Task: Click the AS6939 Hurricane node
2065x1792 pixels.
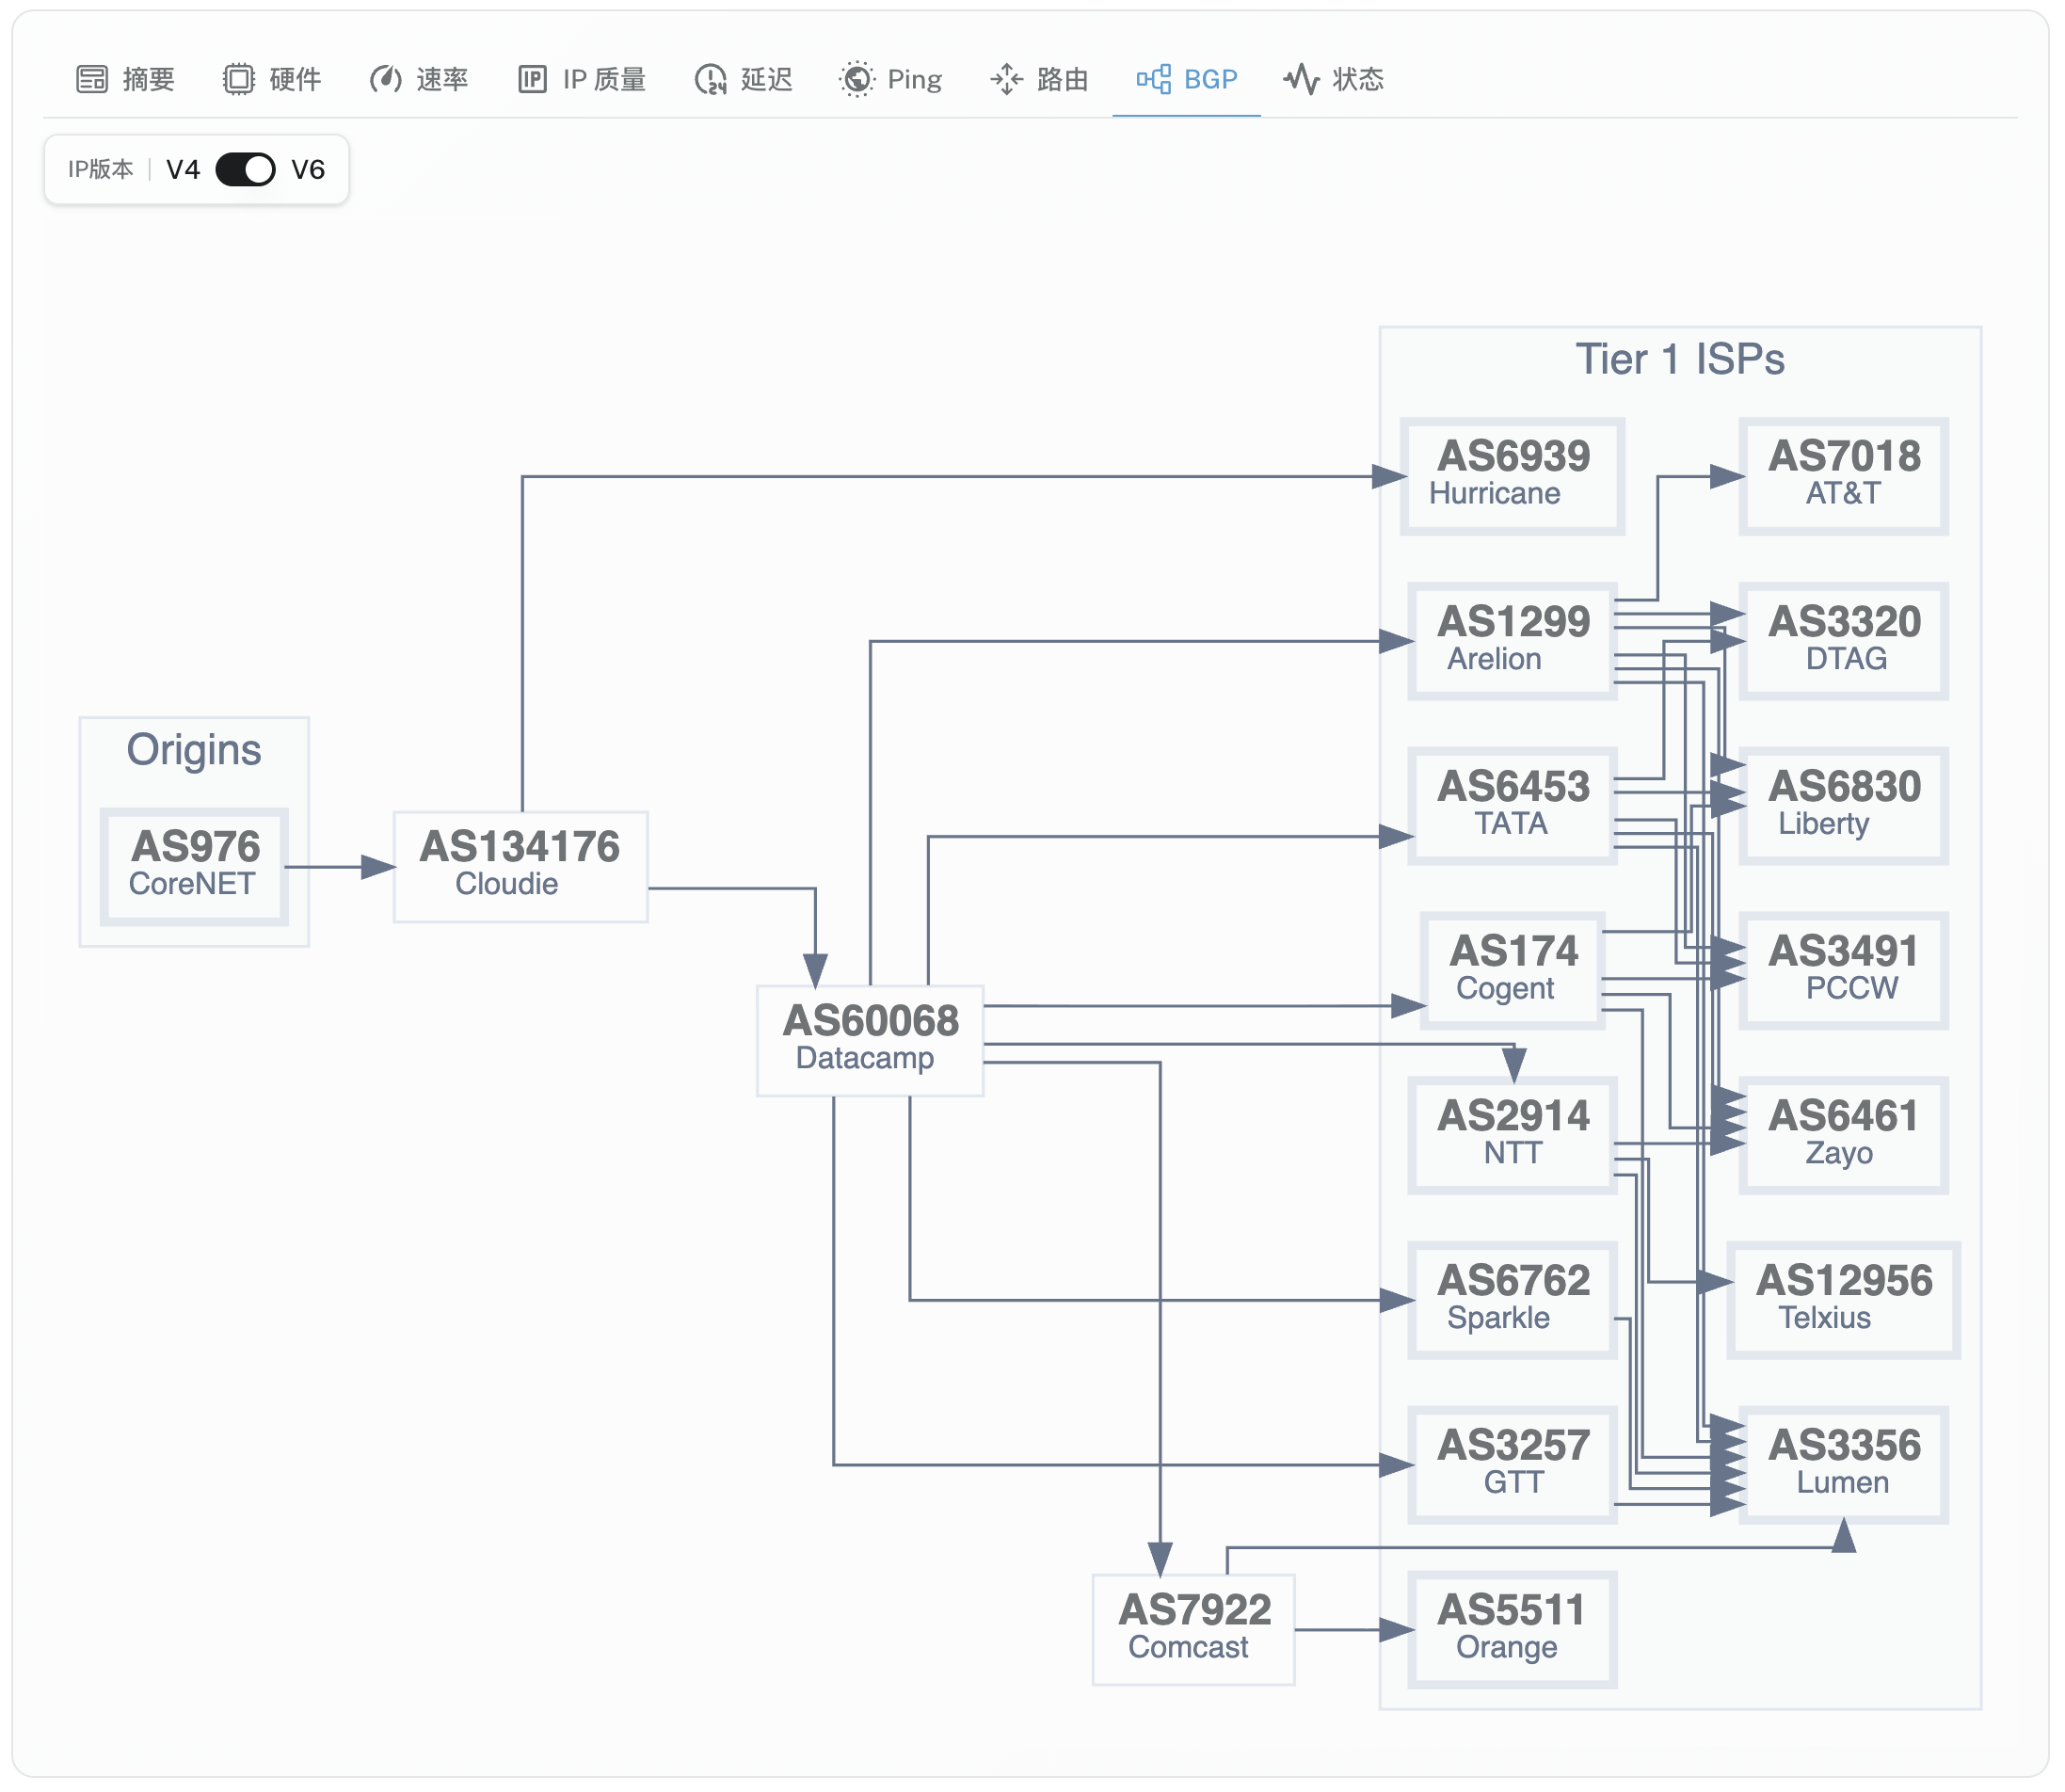Action: coord(1512,476)
